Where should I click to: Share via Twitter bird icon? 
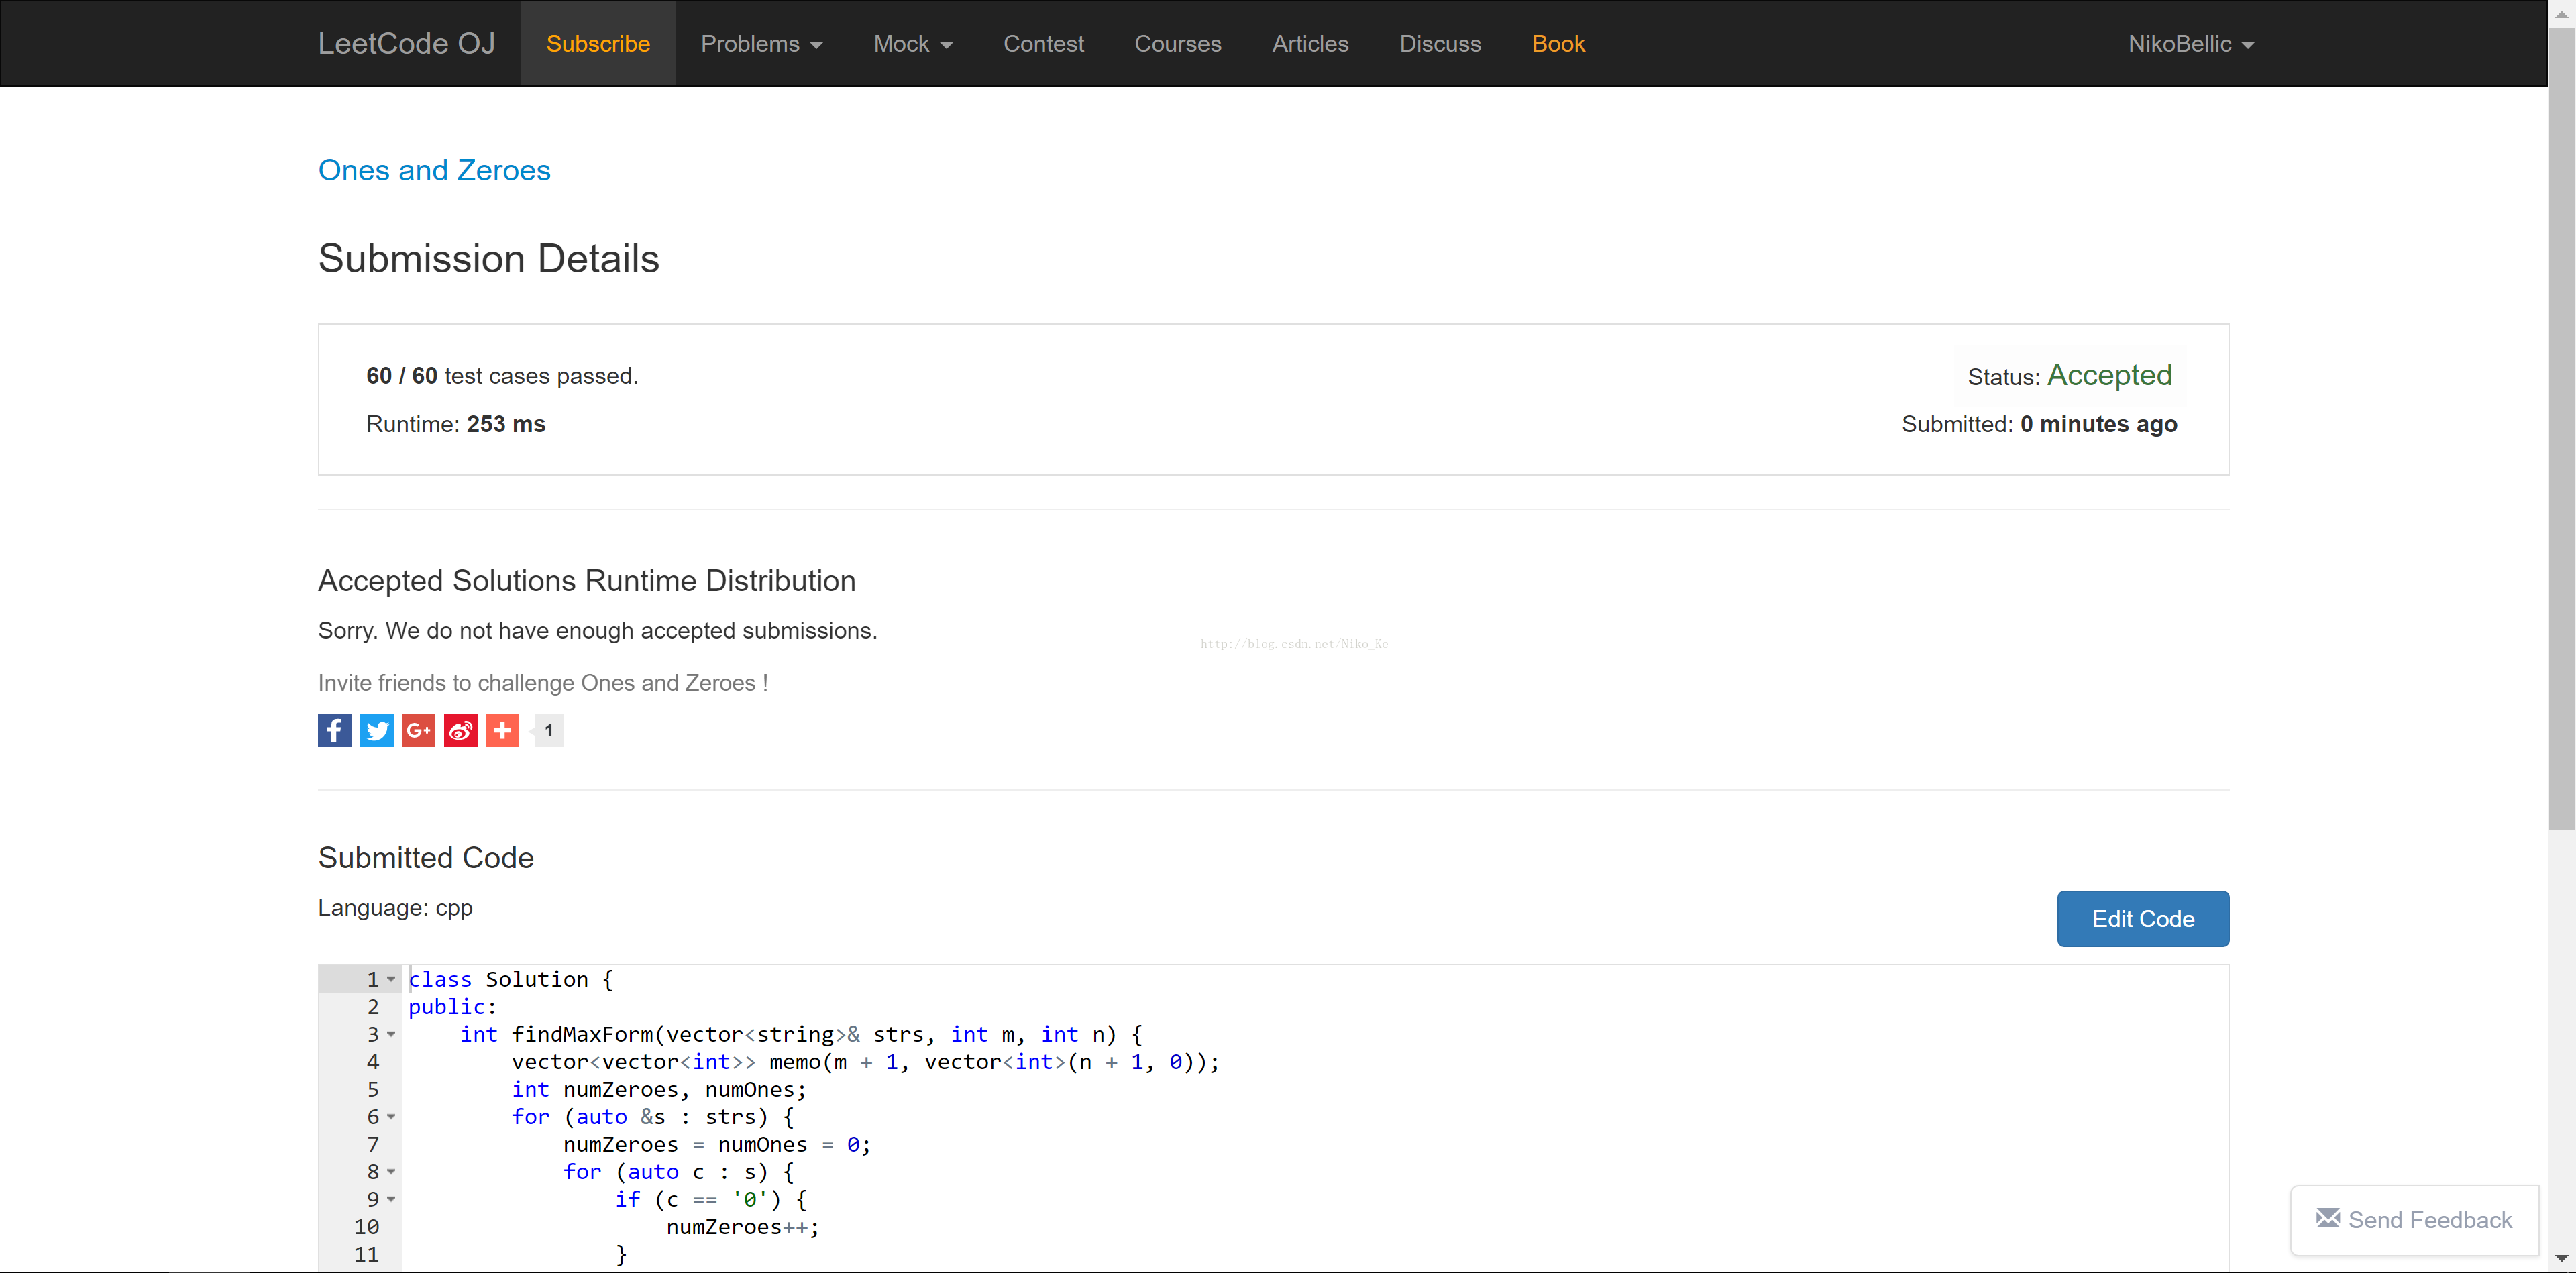click(376, 730)
